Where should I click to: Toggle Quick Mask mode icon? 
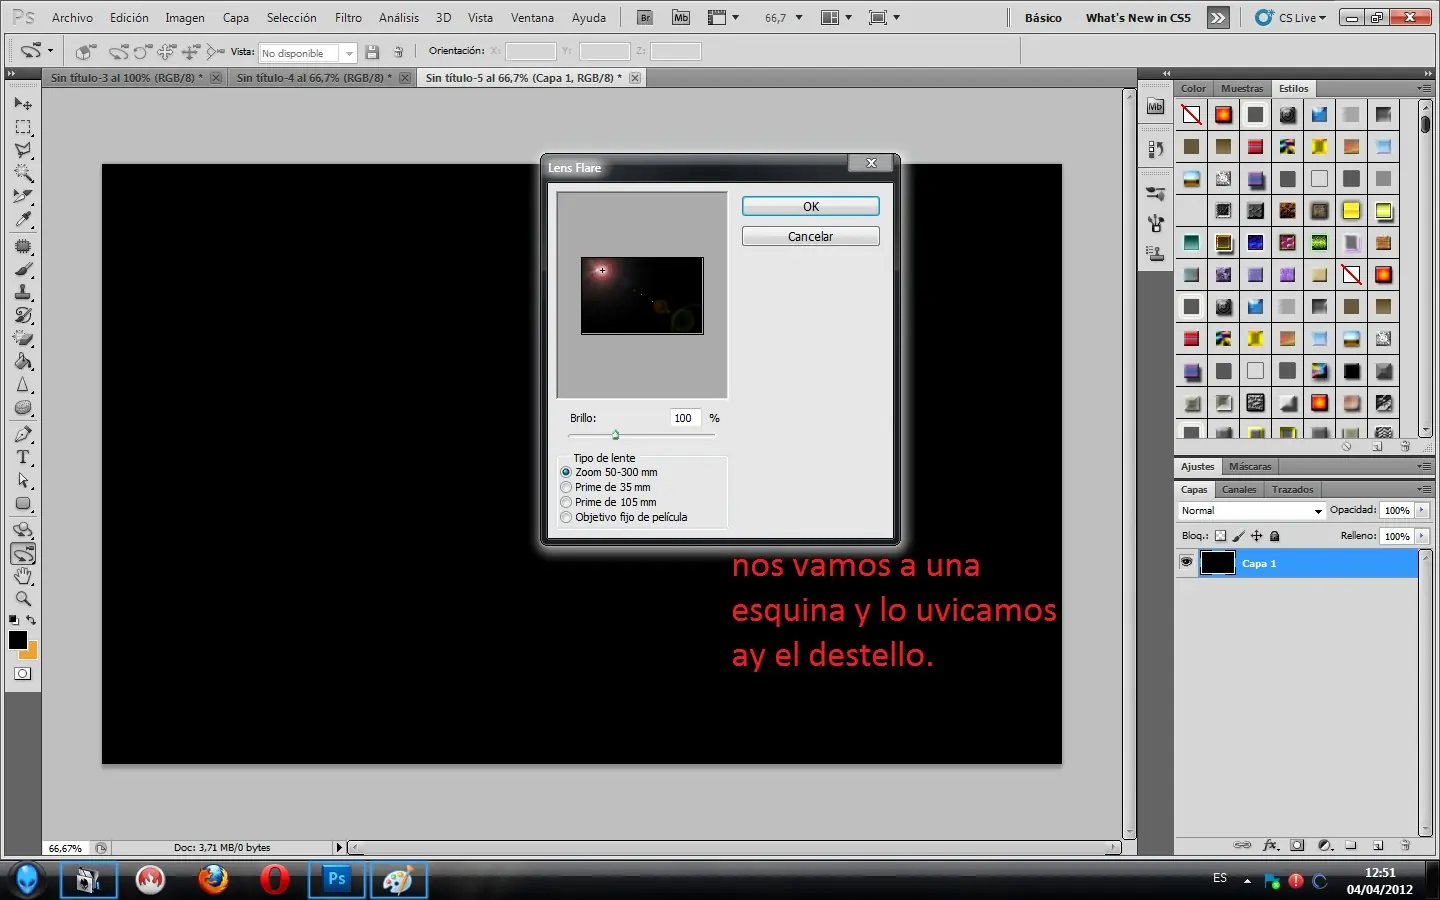(x=22, y=674)
